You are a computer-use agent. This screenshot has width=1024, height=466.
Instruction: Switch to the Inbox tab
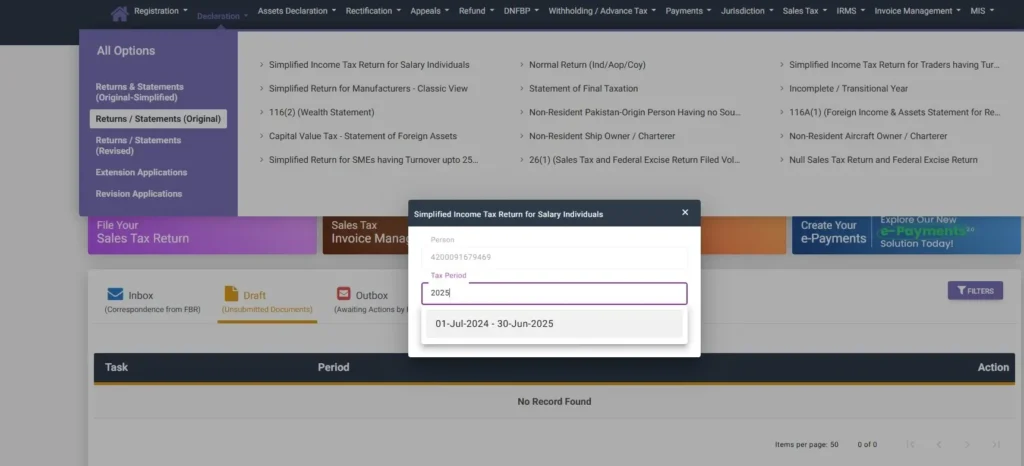(x=152, y=301)
